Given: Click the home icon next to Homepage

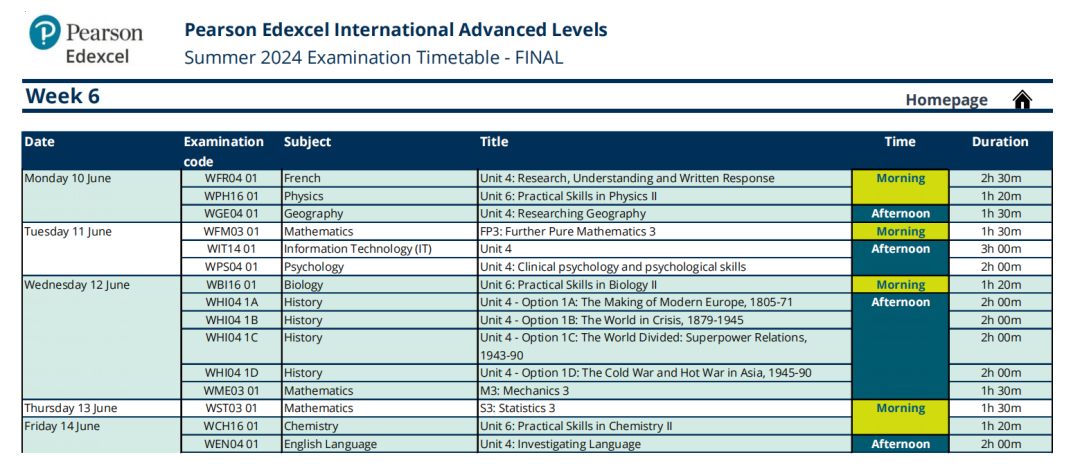Looking at the screenshot, I should coord(1022,101).
